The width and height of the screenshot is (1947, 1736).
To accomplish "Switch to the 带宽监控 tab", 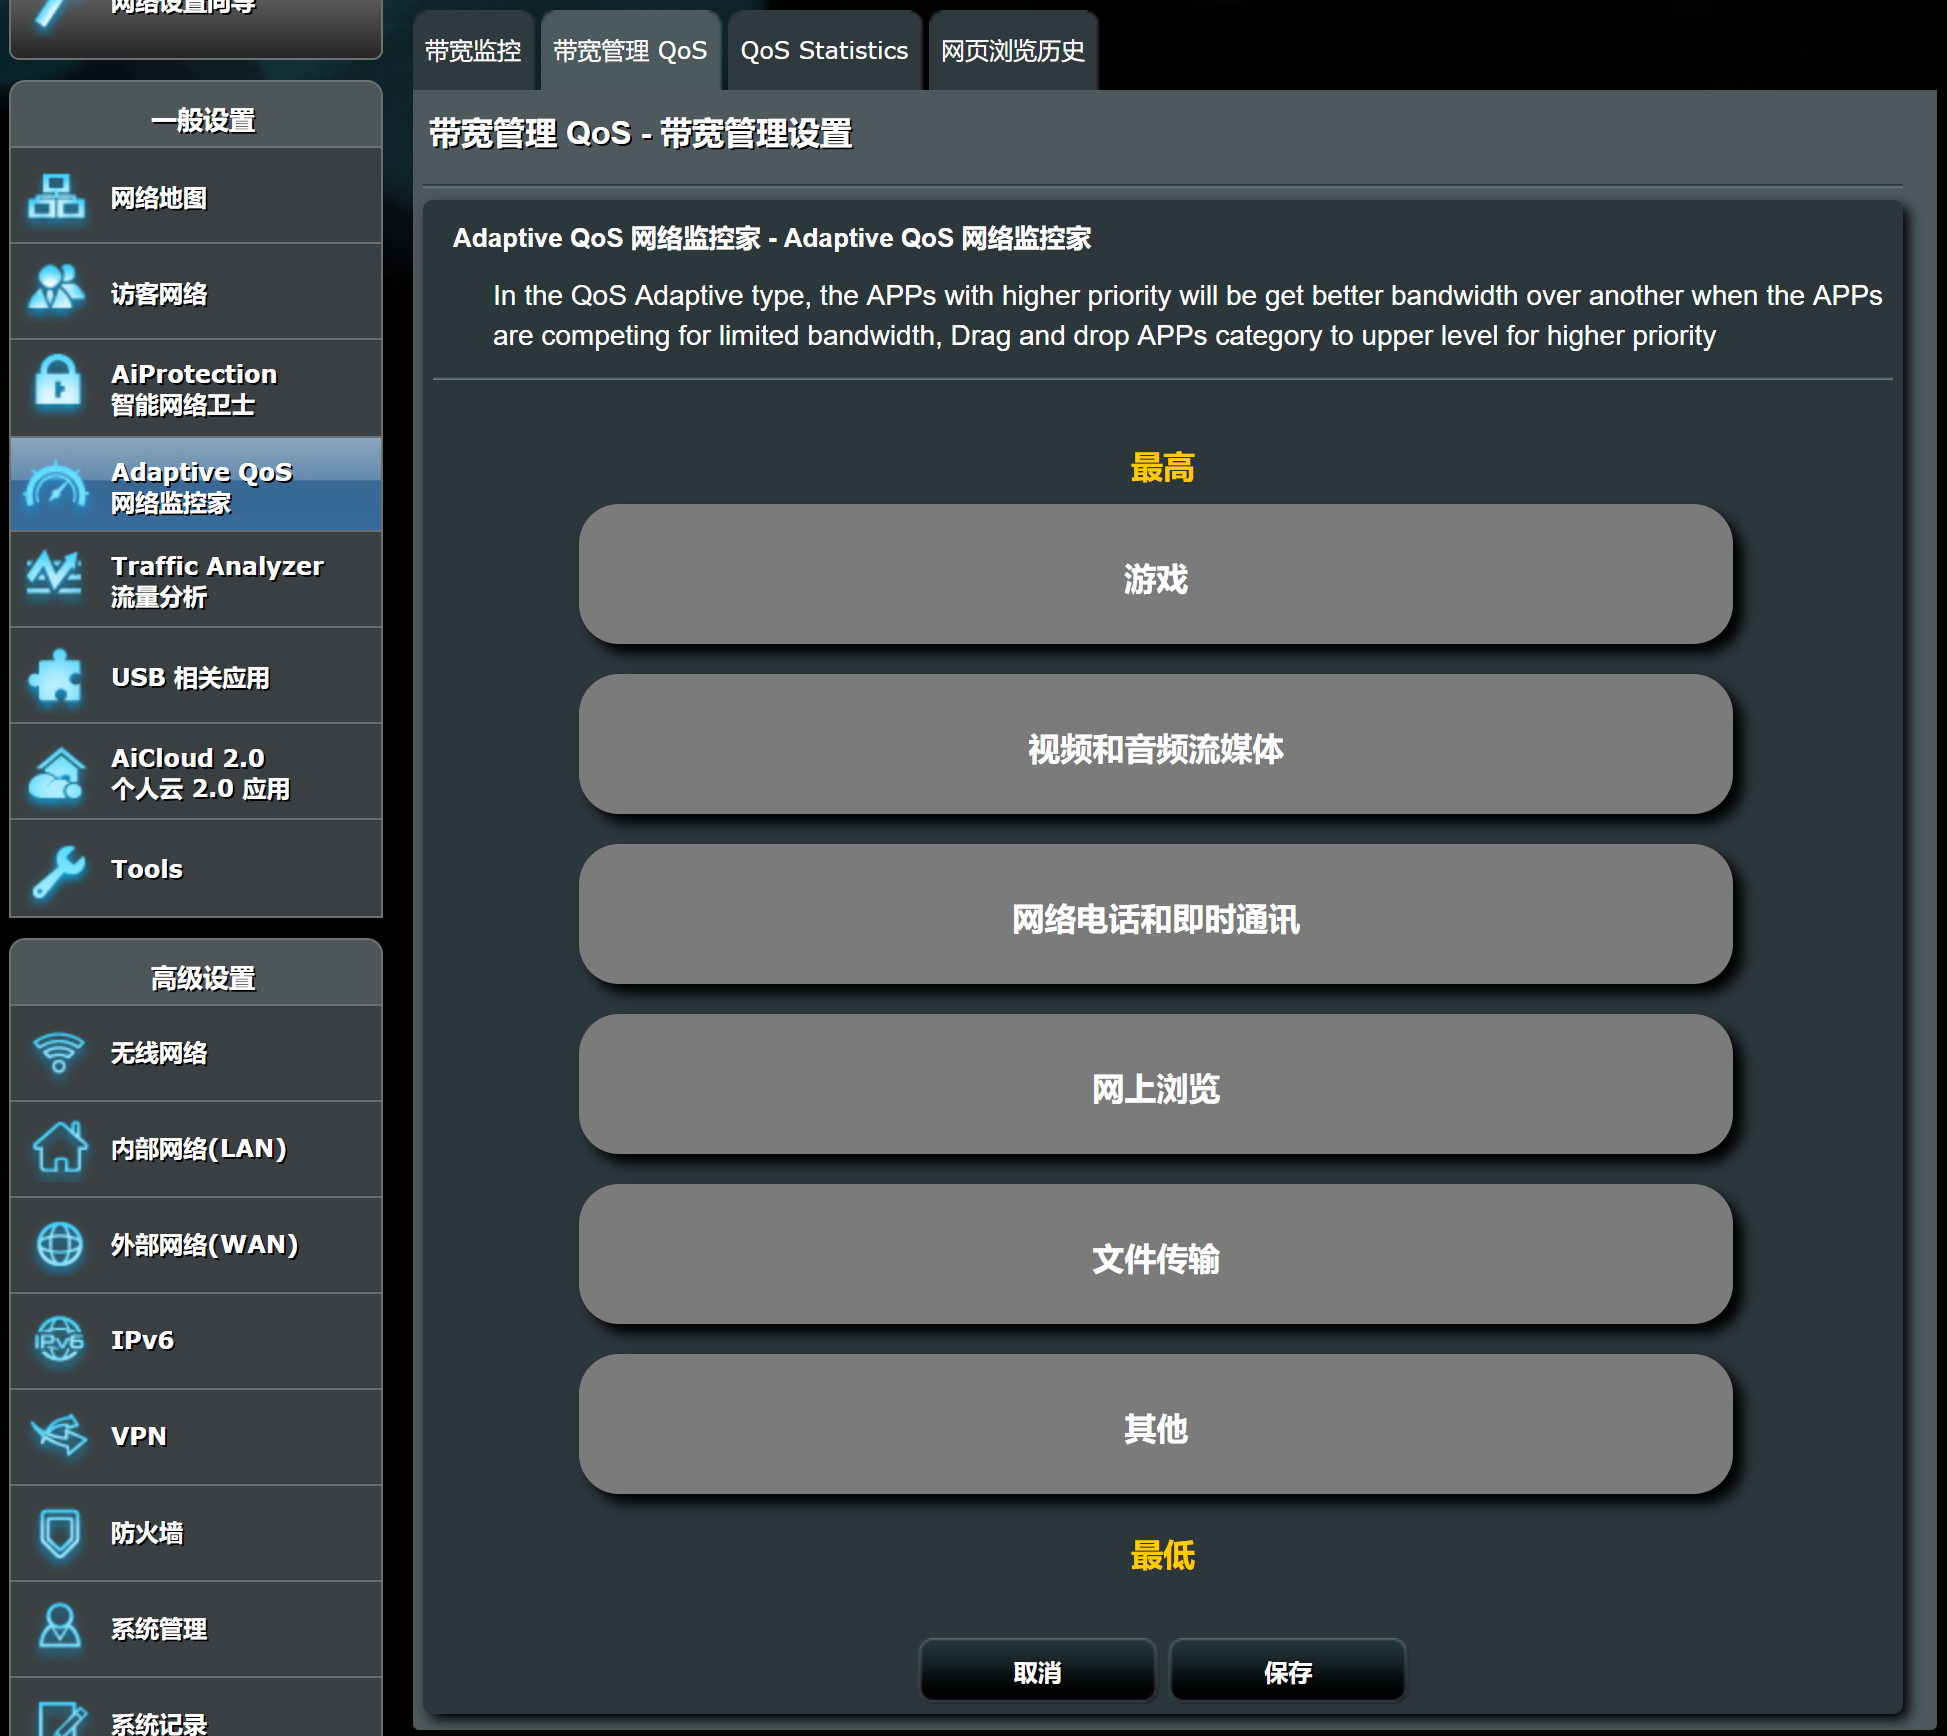I will (x=473, y=51).
